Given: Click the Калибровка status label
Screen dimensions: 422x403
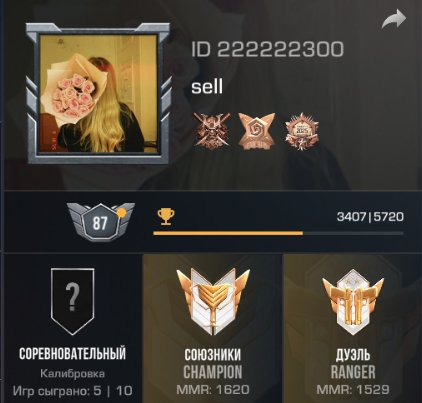Looking at the screenshot, I should coord(72,374).
